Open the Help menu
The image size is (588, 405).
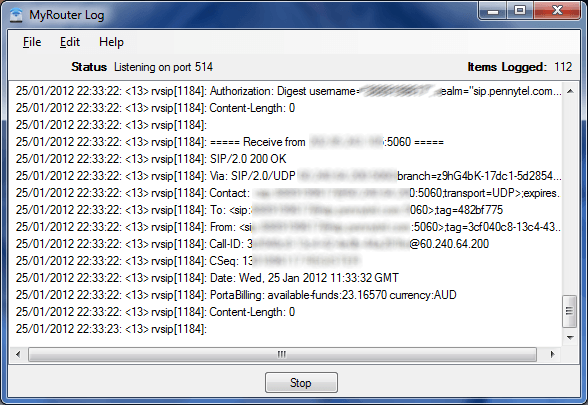coord(111,42)
